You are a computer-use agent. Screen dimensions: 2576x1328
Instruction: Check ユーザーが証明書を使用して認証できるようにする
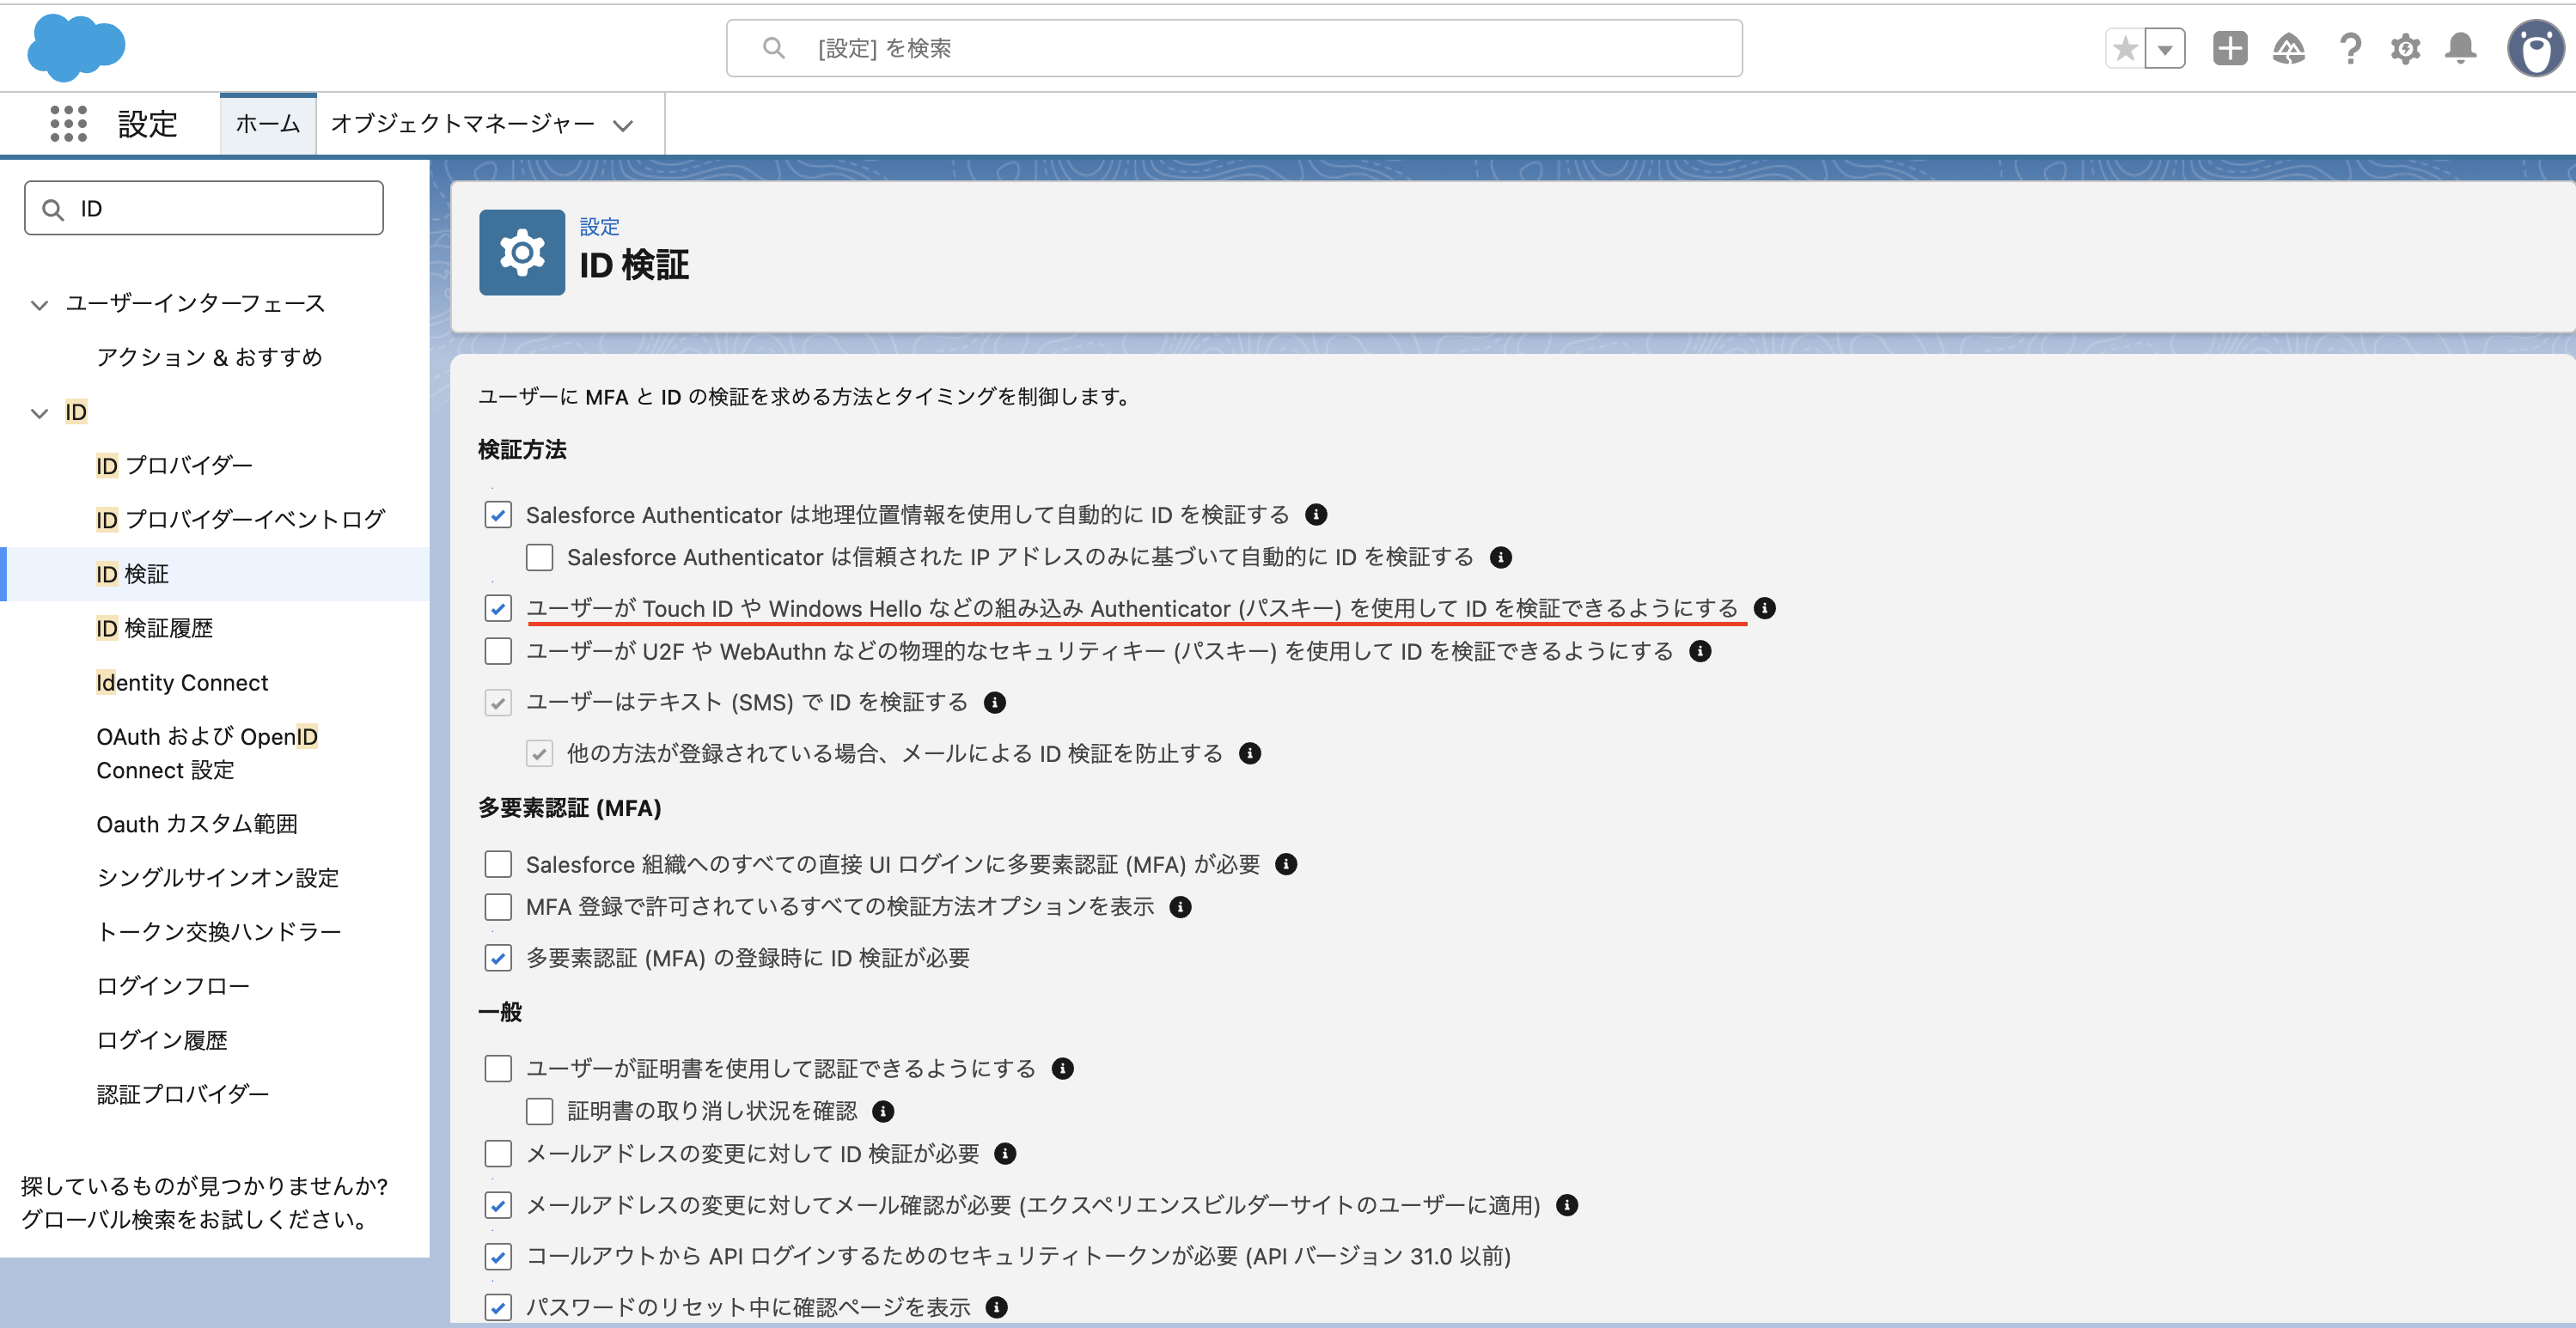[x=498, y=1068]
